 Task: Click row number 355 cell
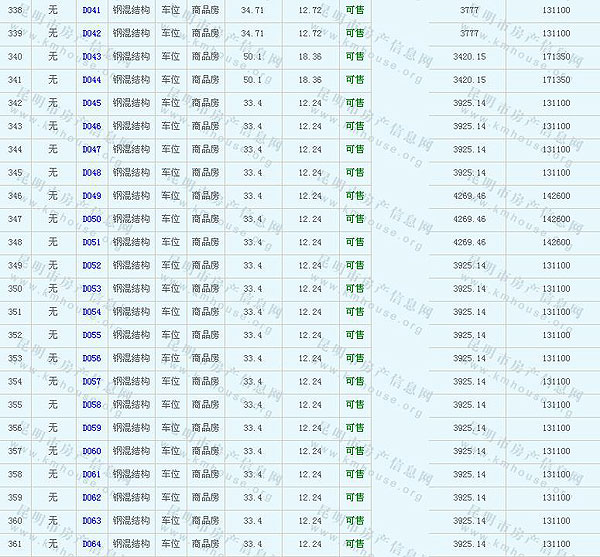tap(15, 405)
